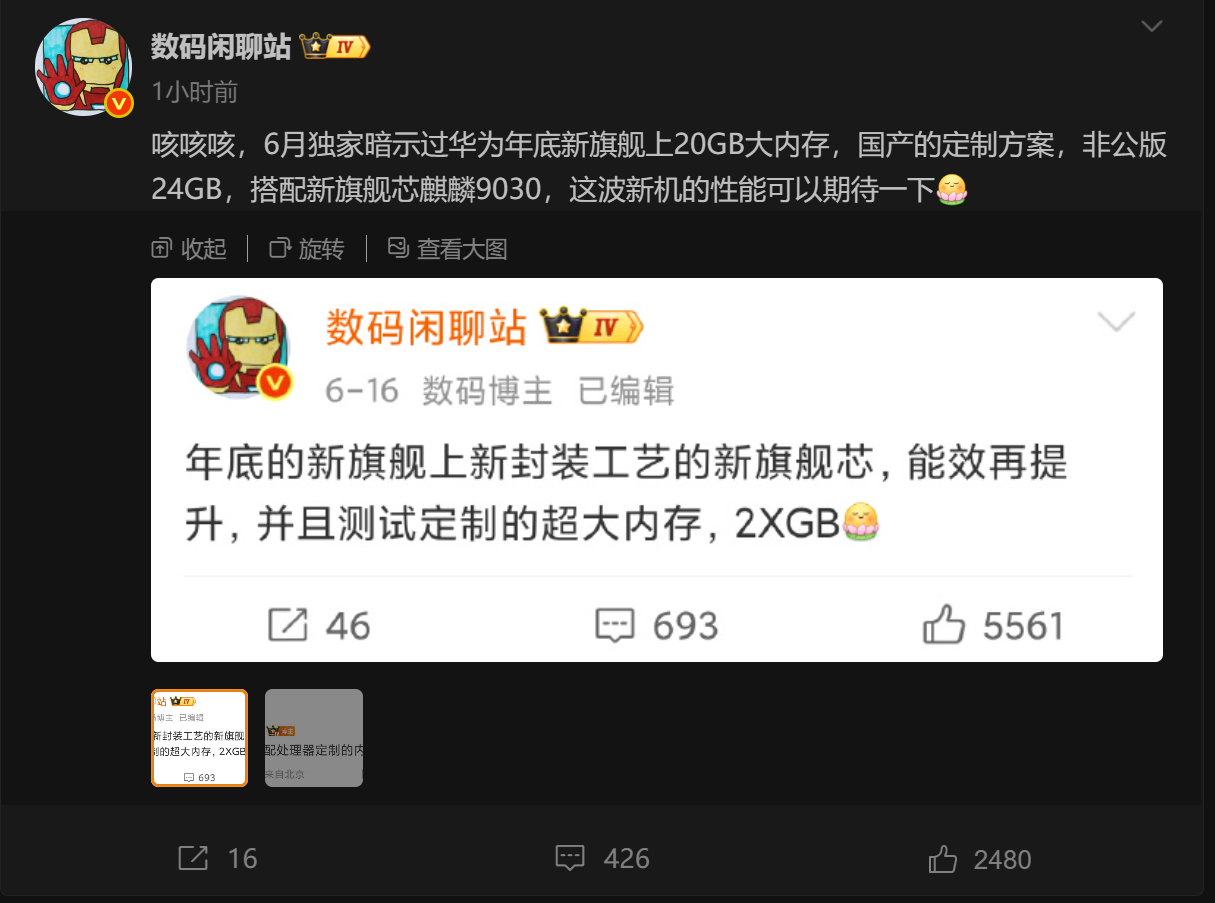Rotate the image with 旋转
Screen dimensions: 1215x903
tap(307, 249)
